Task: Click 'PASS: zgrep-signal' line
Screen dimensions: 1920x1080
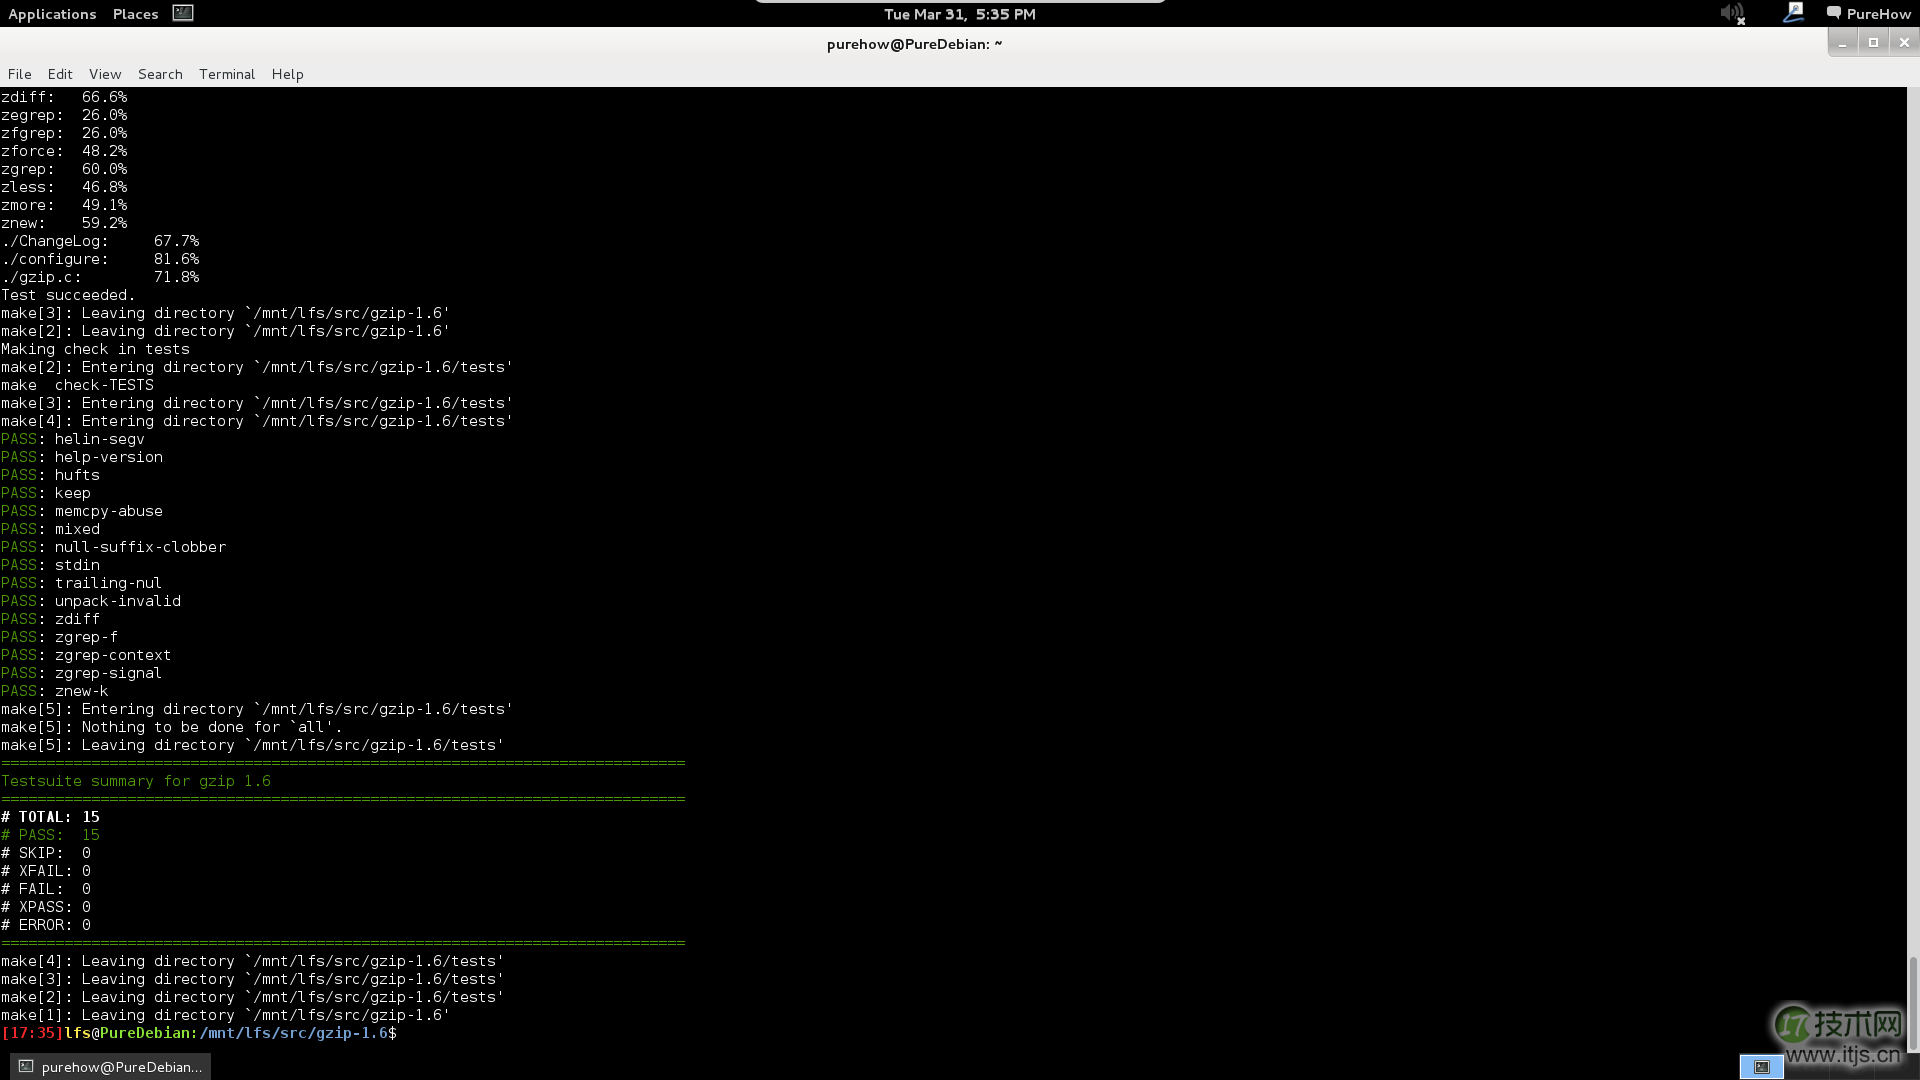Action: coord(82,673)
